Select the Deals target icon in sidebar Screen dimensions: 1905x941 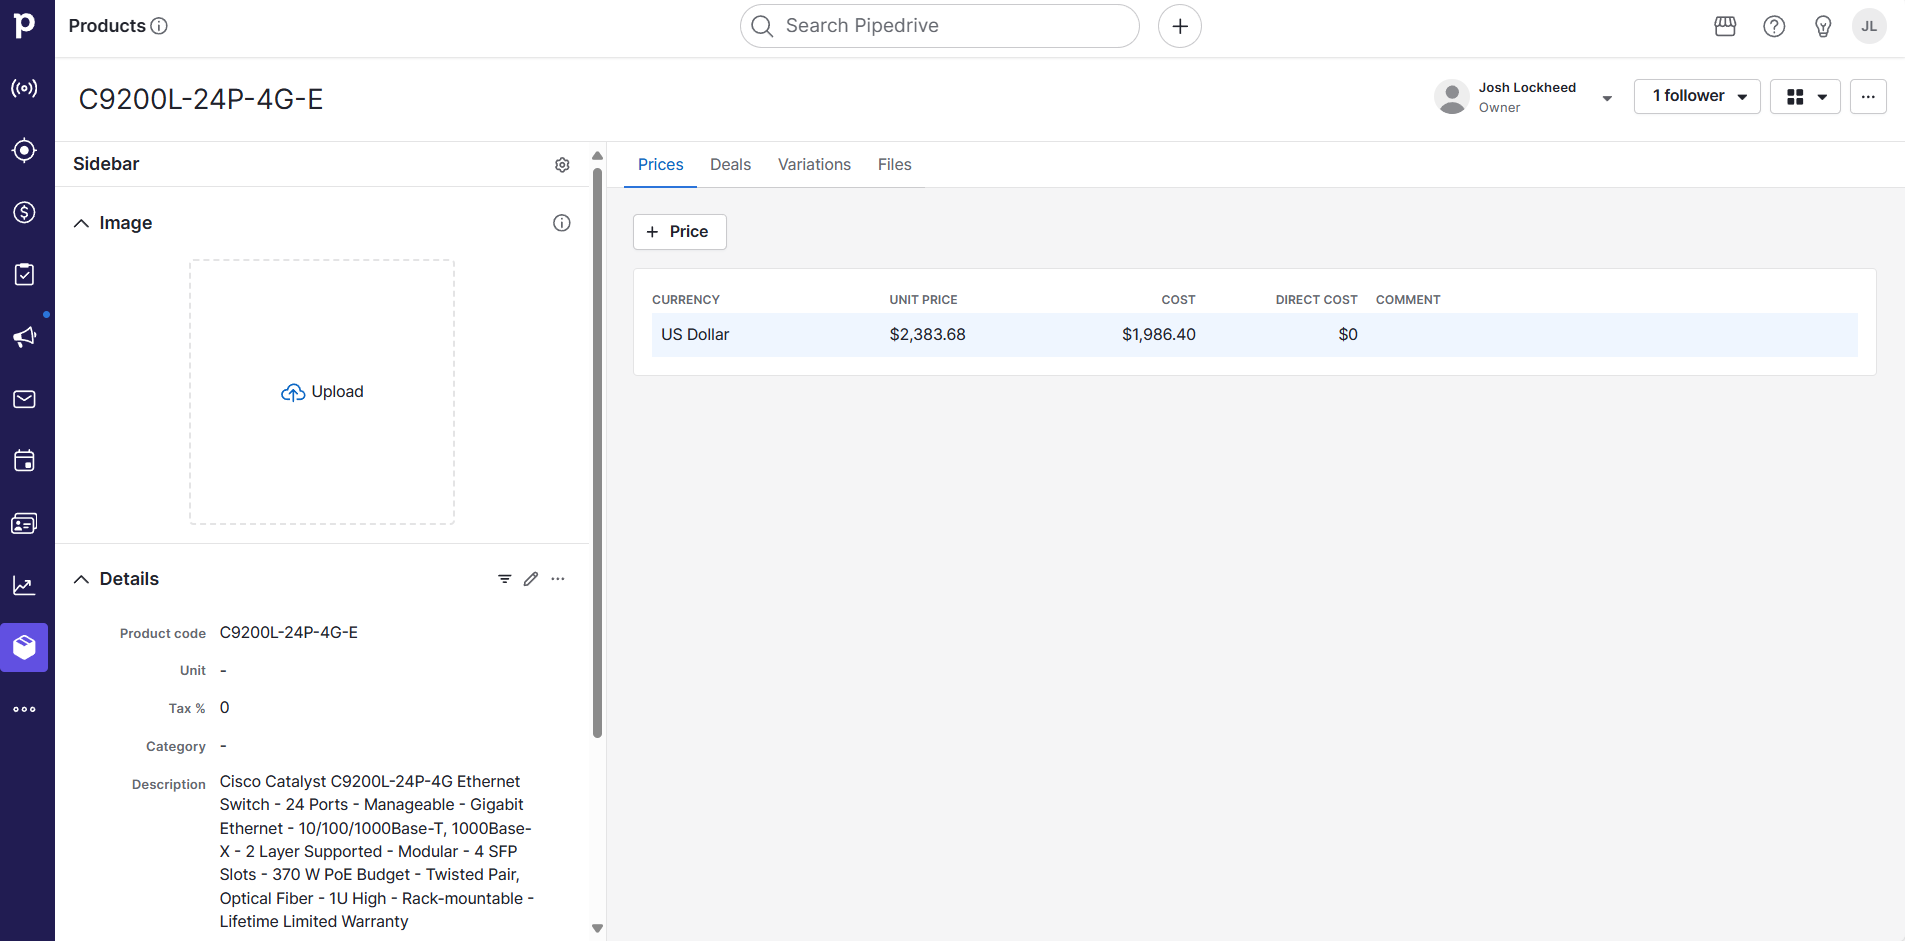(24, 150)
